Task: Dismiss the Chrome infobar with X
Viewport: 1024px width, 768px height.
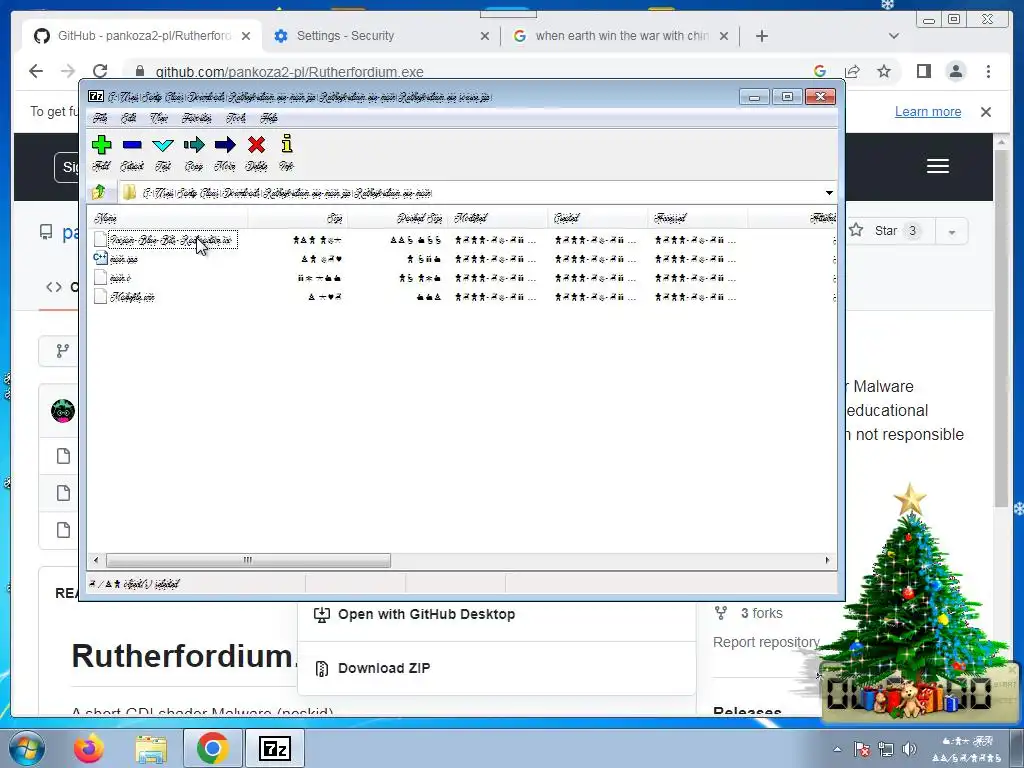Action: (985, 112)
